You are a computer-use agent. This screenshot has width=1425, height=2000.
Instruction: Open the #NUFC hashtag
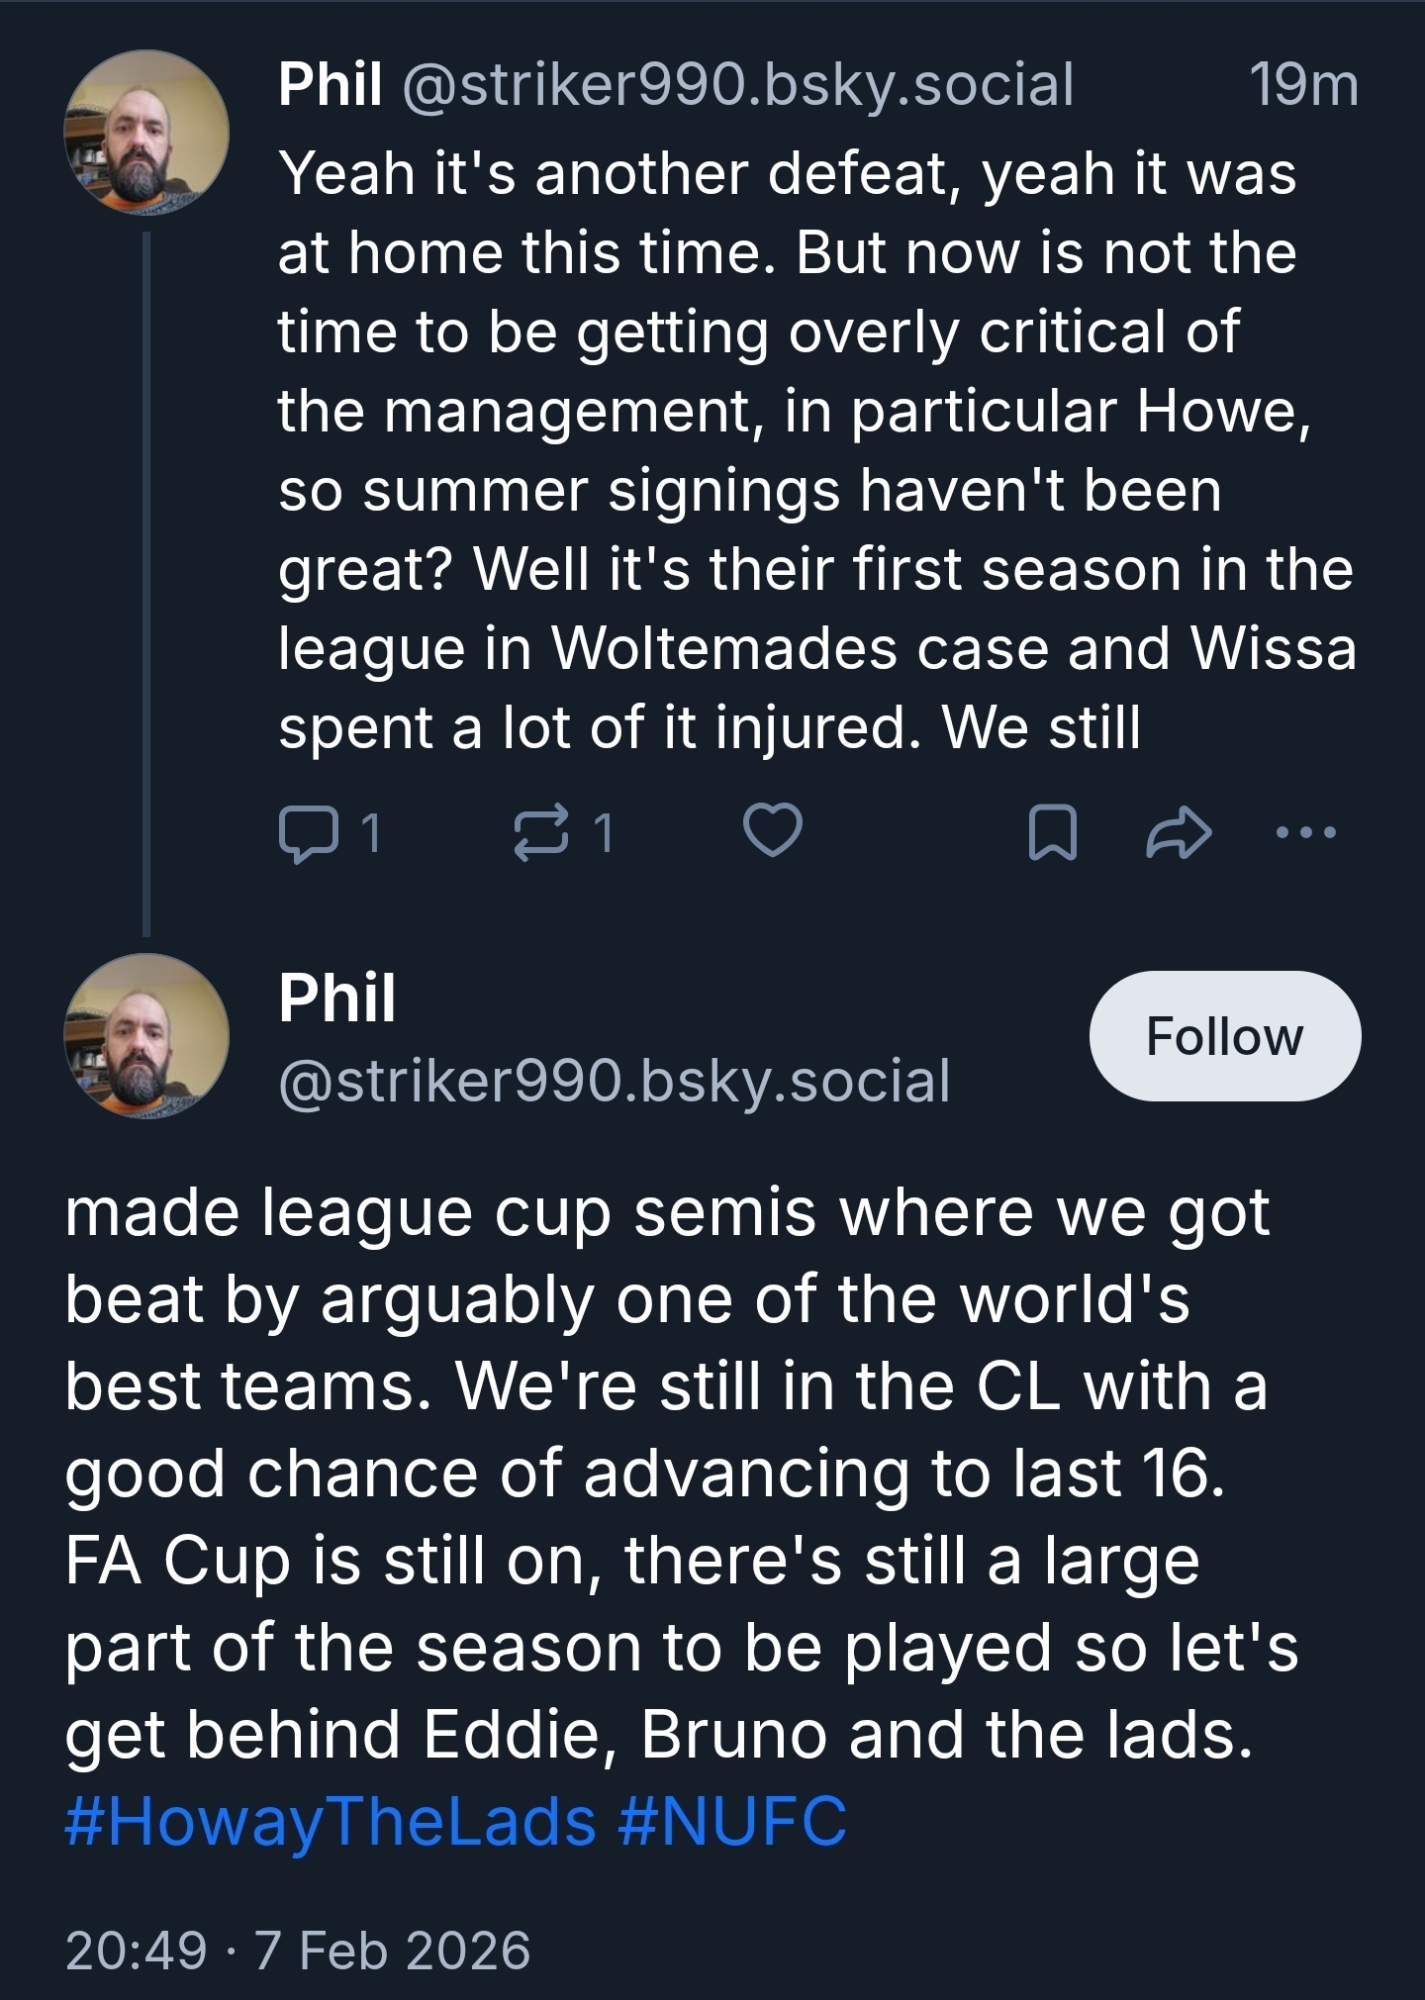tap(732, 1821)
